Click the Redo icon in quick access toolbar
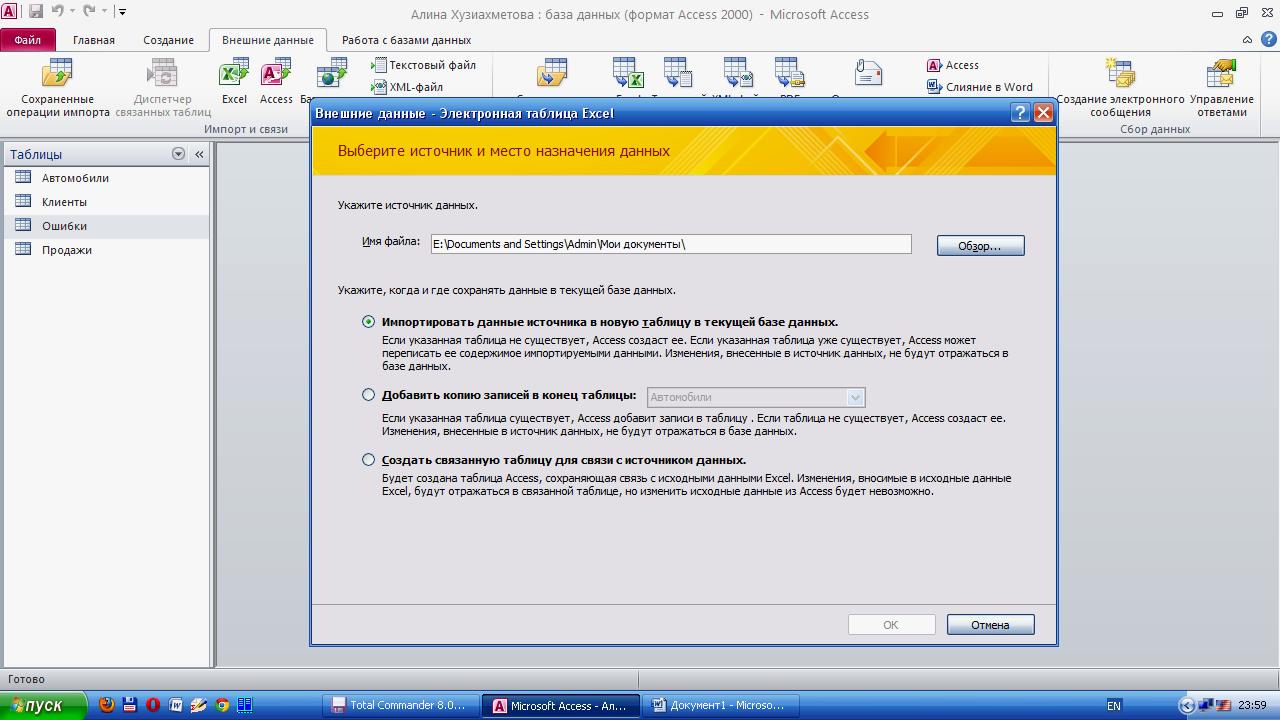Viewport: 1280px width, 720px height. click(89, 12)
